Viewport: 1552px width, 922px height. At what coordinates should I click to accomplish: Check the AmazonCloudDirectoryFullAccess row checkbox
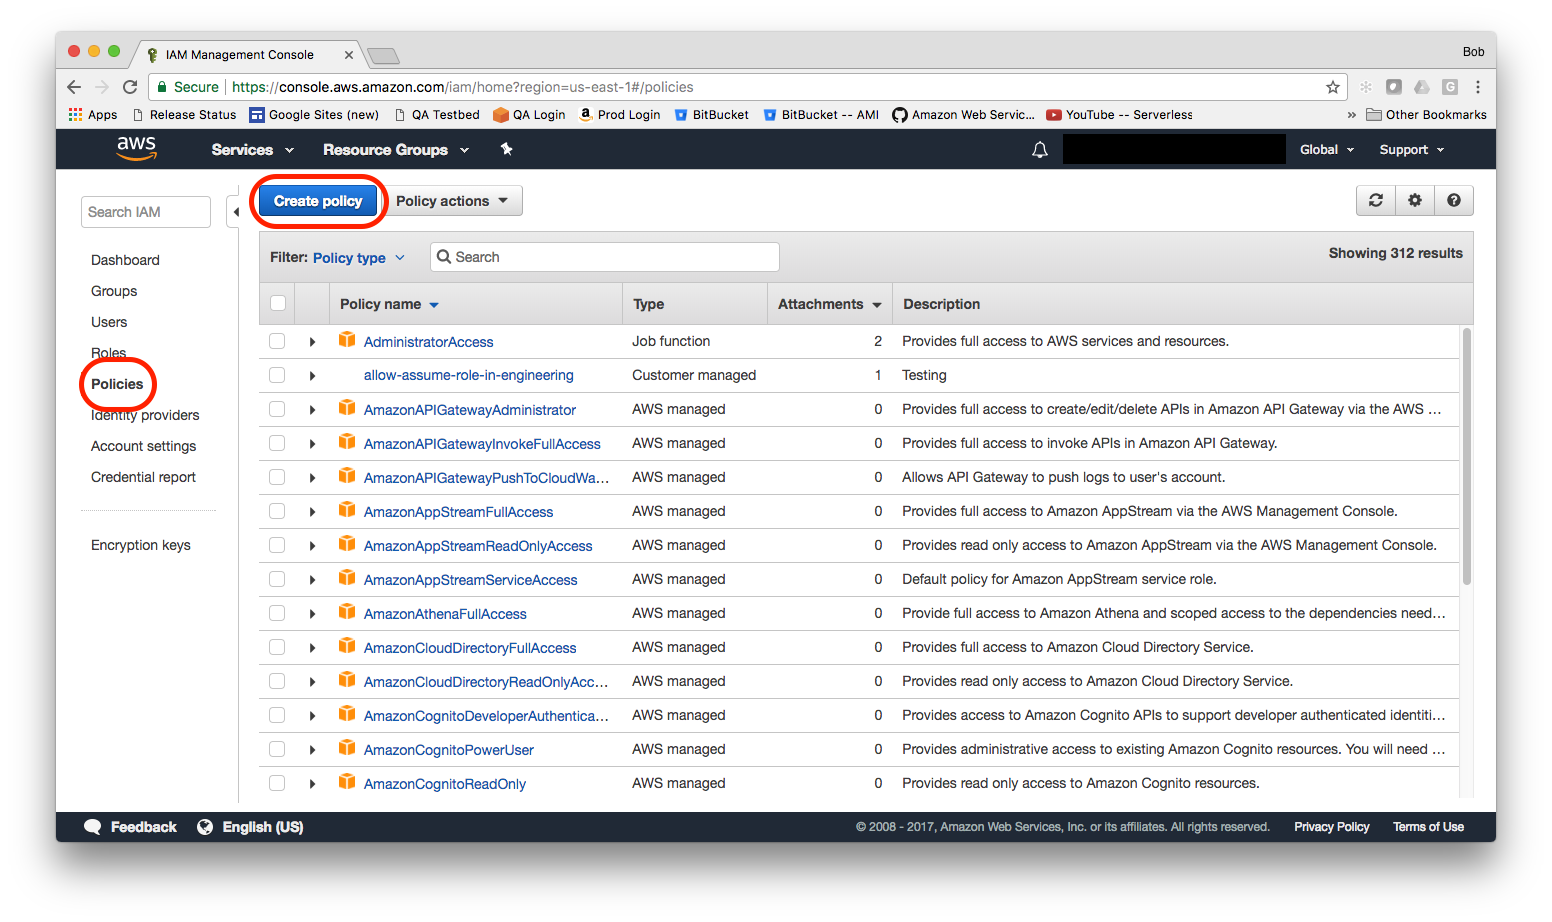point(277,647)
